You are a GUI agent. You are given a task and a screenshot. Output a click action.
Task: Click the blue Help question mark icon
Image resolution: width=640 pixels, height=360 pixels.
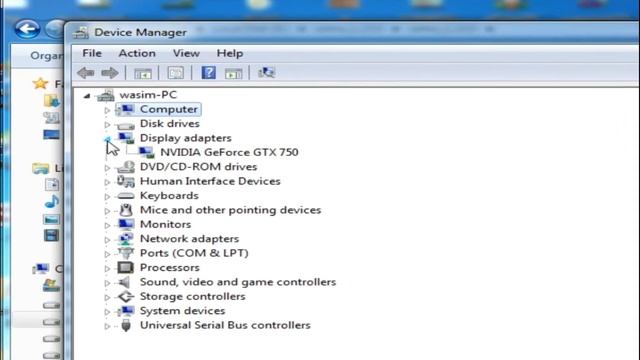tap(209, 73)
